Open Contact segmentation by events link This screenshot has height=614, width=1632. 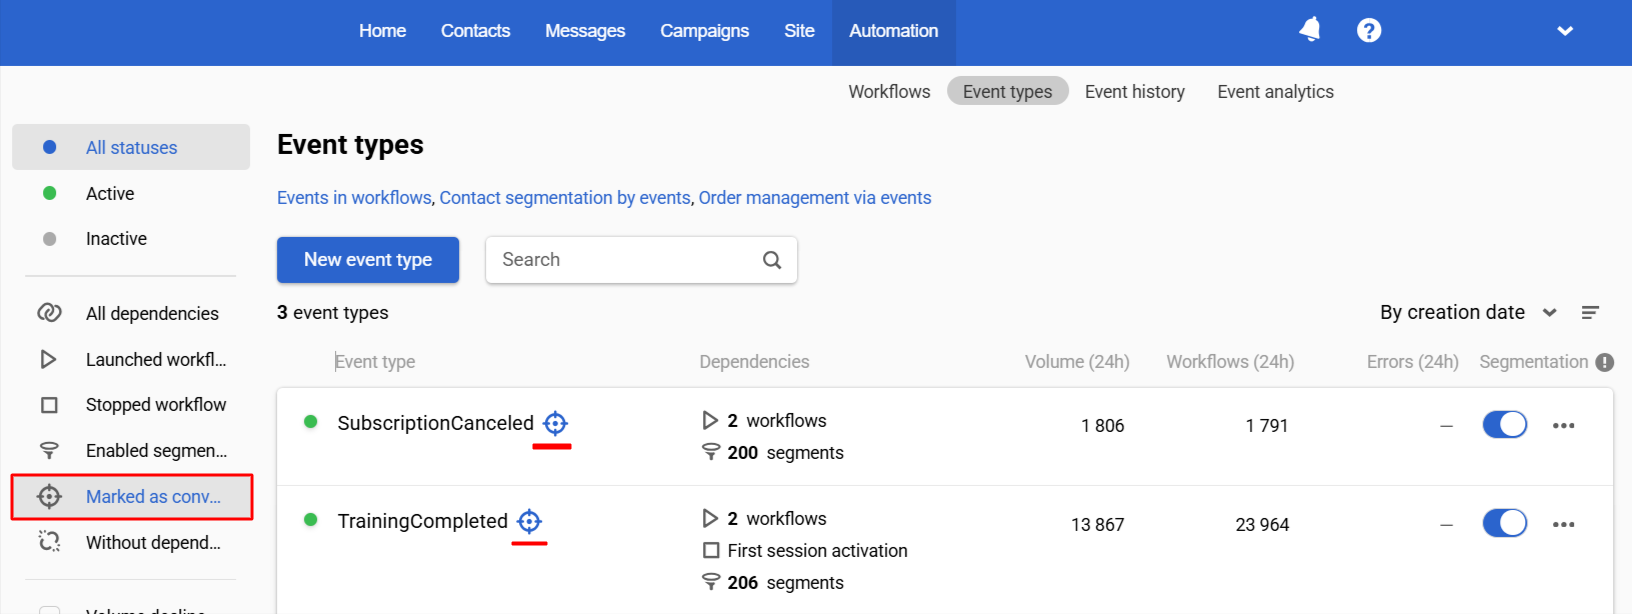tap(565, 198)
